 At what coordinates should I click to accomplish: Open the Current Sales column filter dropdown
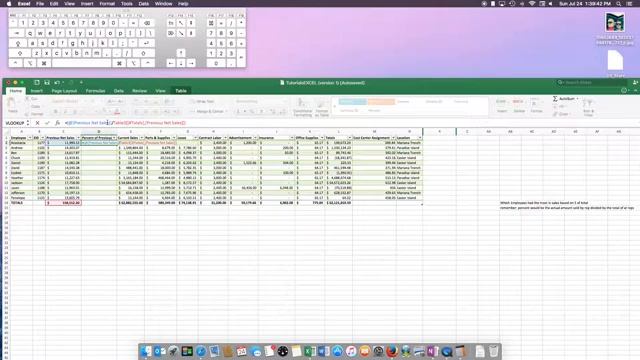[x=142, y=138]
